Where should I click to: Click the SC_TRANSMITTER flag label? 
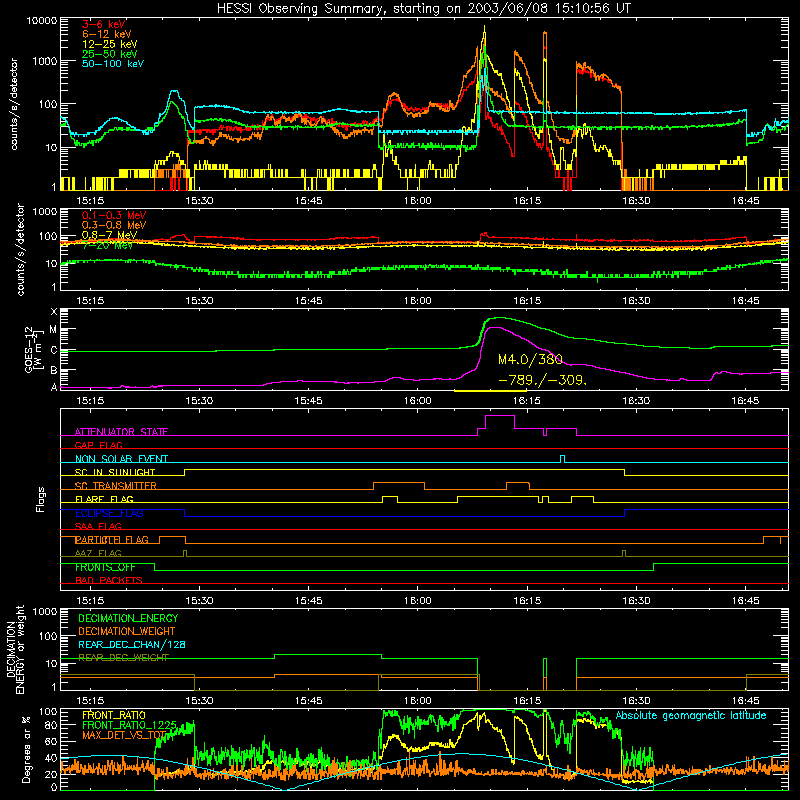pos(115,486)
